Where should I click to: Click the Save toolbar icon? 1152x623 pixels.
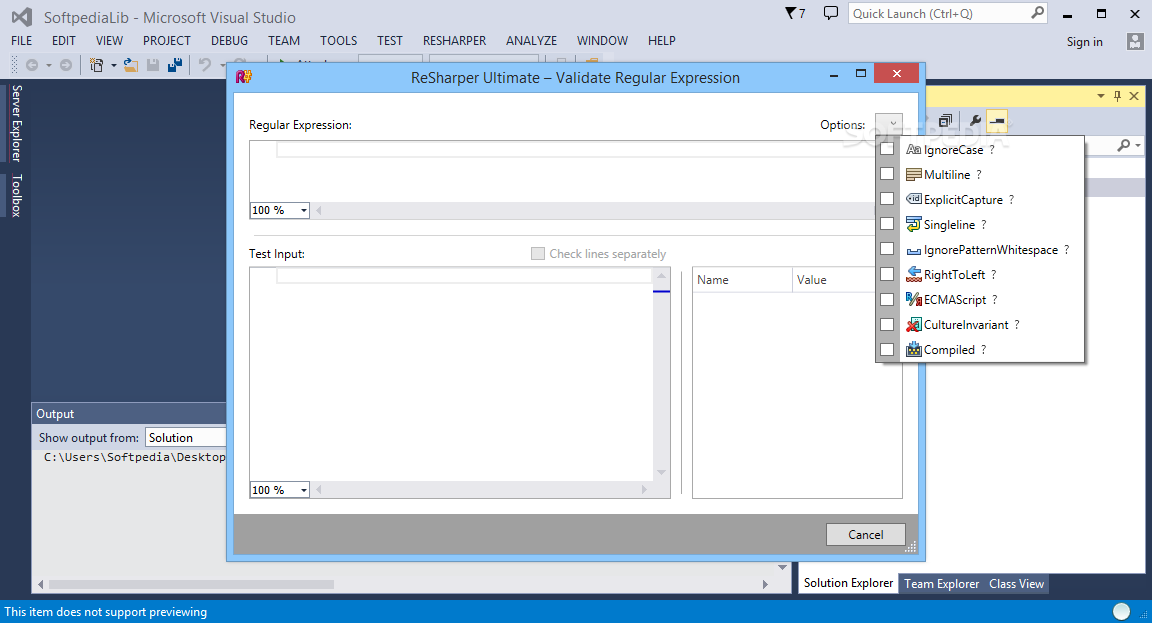click(x=153, y=65)
